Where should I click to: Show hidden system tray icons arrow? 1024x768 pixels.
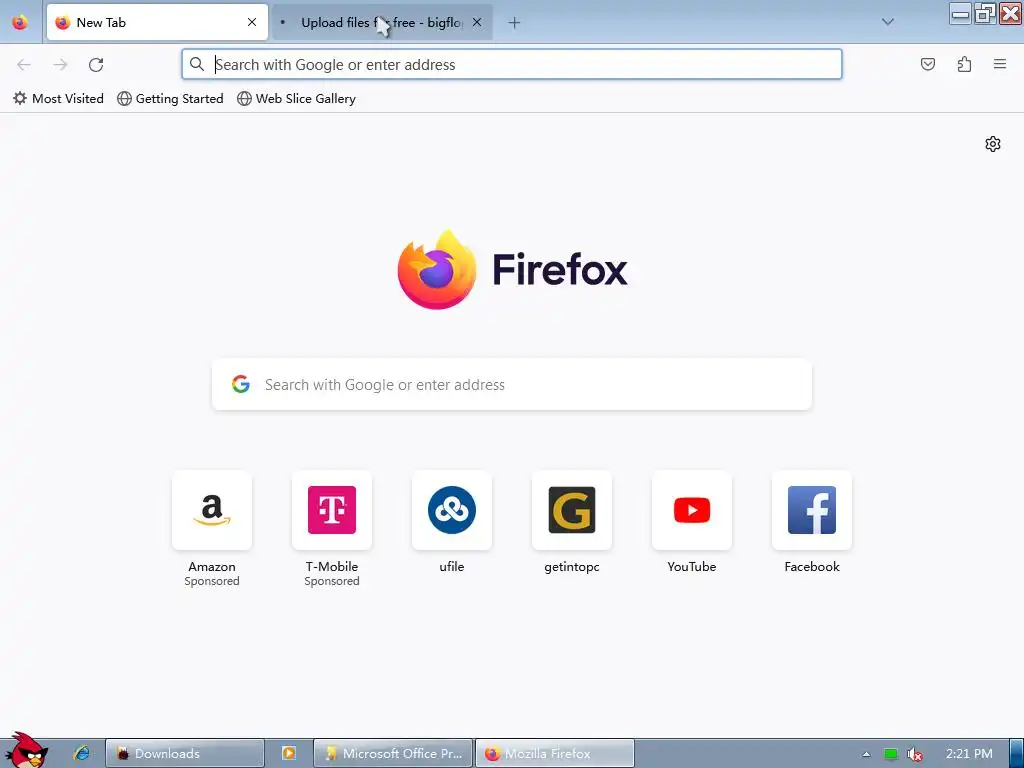[x=867, y=754]
